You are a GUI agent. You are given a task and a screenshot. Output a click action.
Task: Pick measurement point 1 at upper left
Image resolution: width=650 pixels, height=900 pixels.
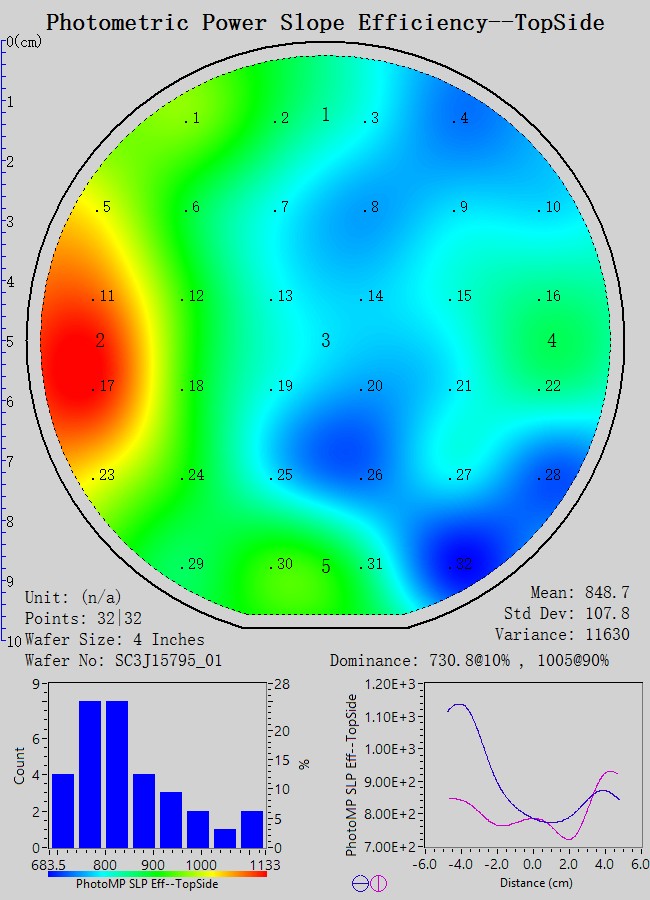(x=191, y=119)
